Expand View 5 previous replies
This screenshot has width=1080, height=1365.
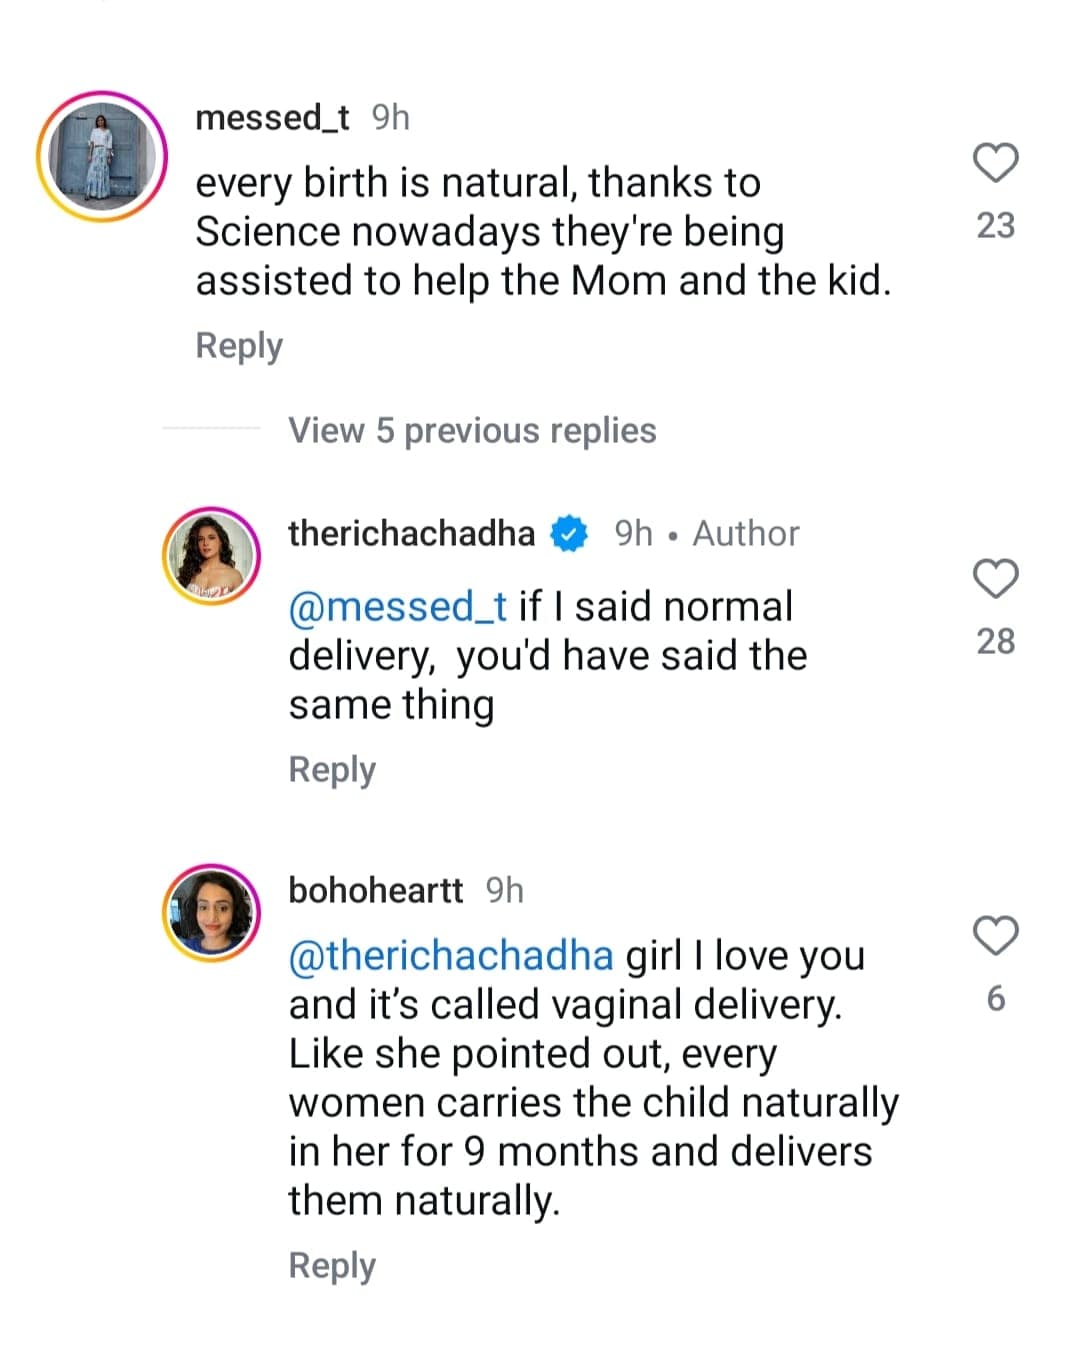coord(472,430)
